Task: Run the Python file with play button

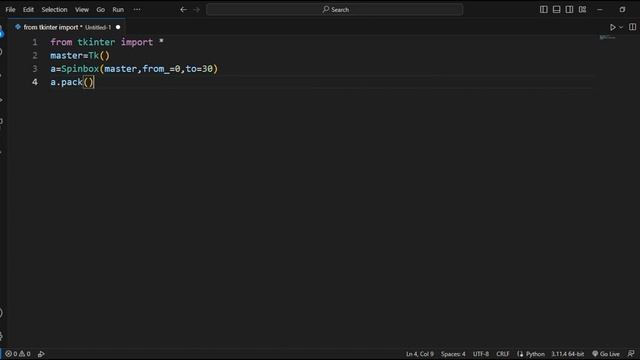Action: tap(613, 27)
